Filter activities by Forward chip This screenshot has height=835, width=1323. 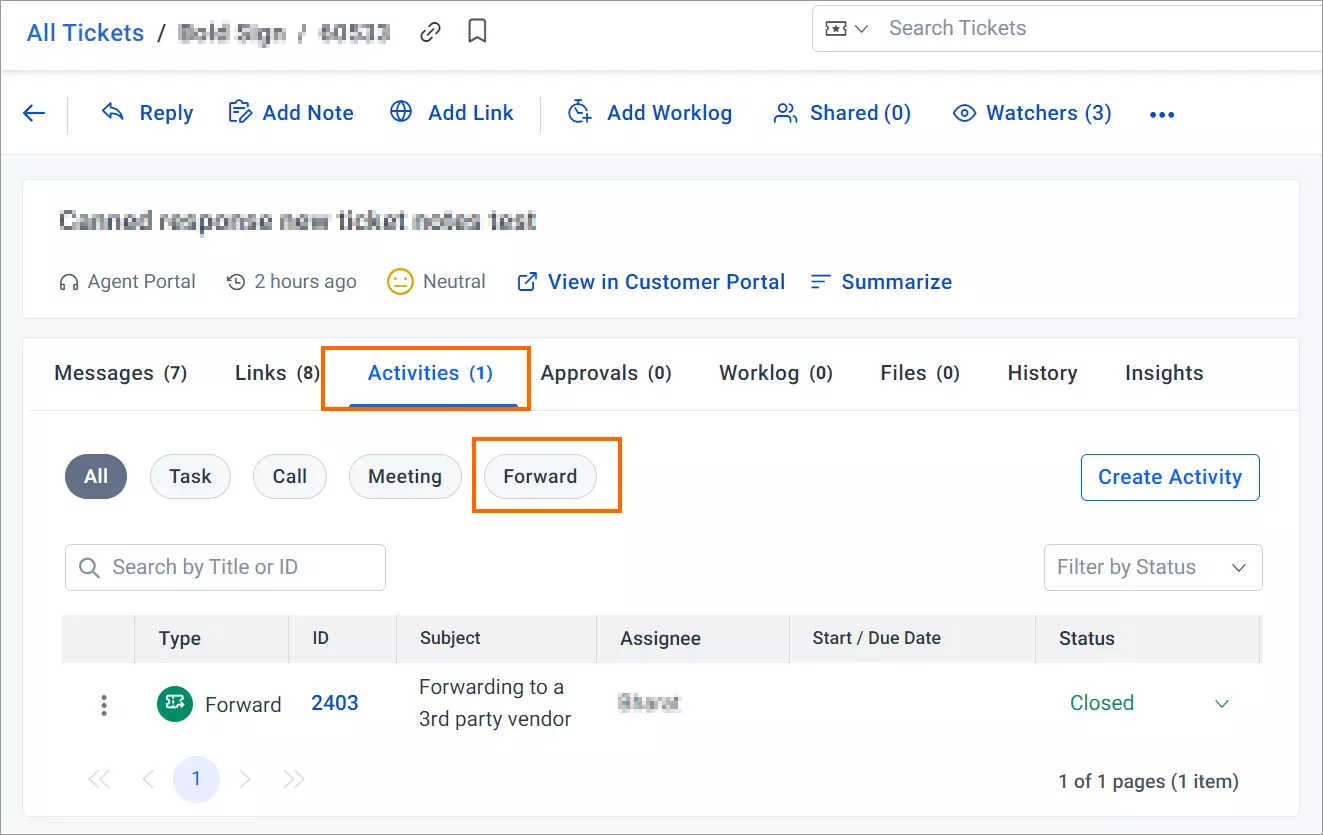point(540,477)
